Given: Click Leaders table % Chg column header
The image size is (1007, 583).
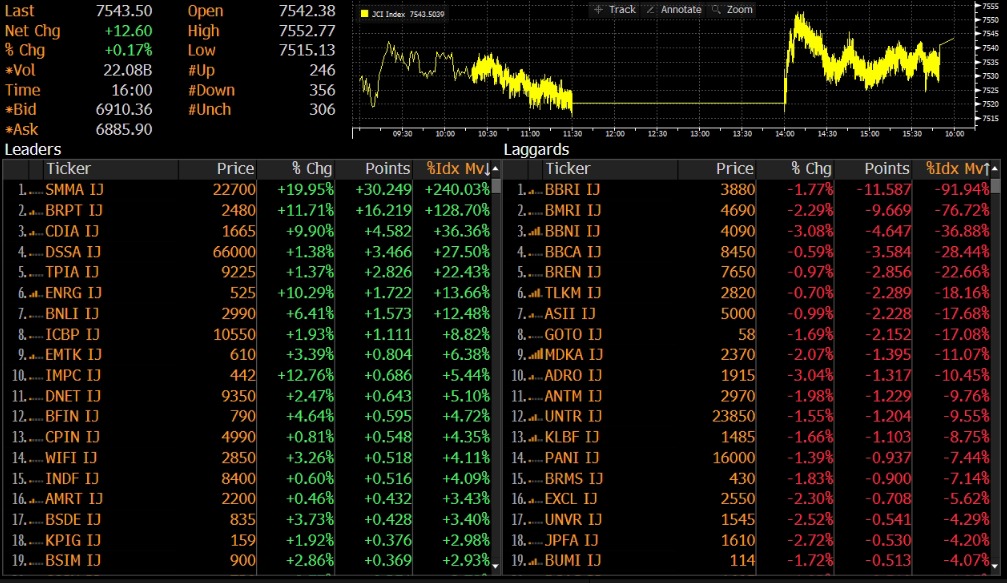Looking at the screenshot, I should (311, 169).
